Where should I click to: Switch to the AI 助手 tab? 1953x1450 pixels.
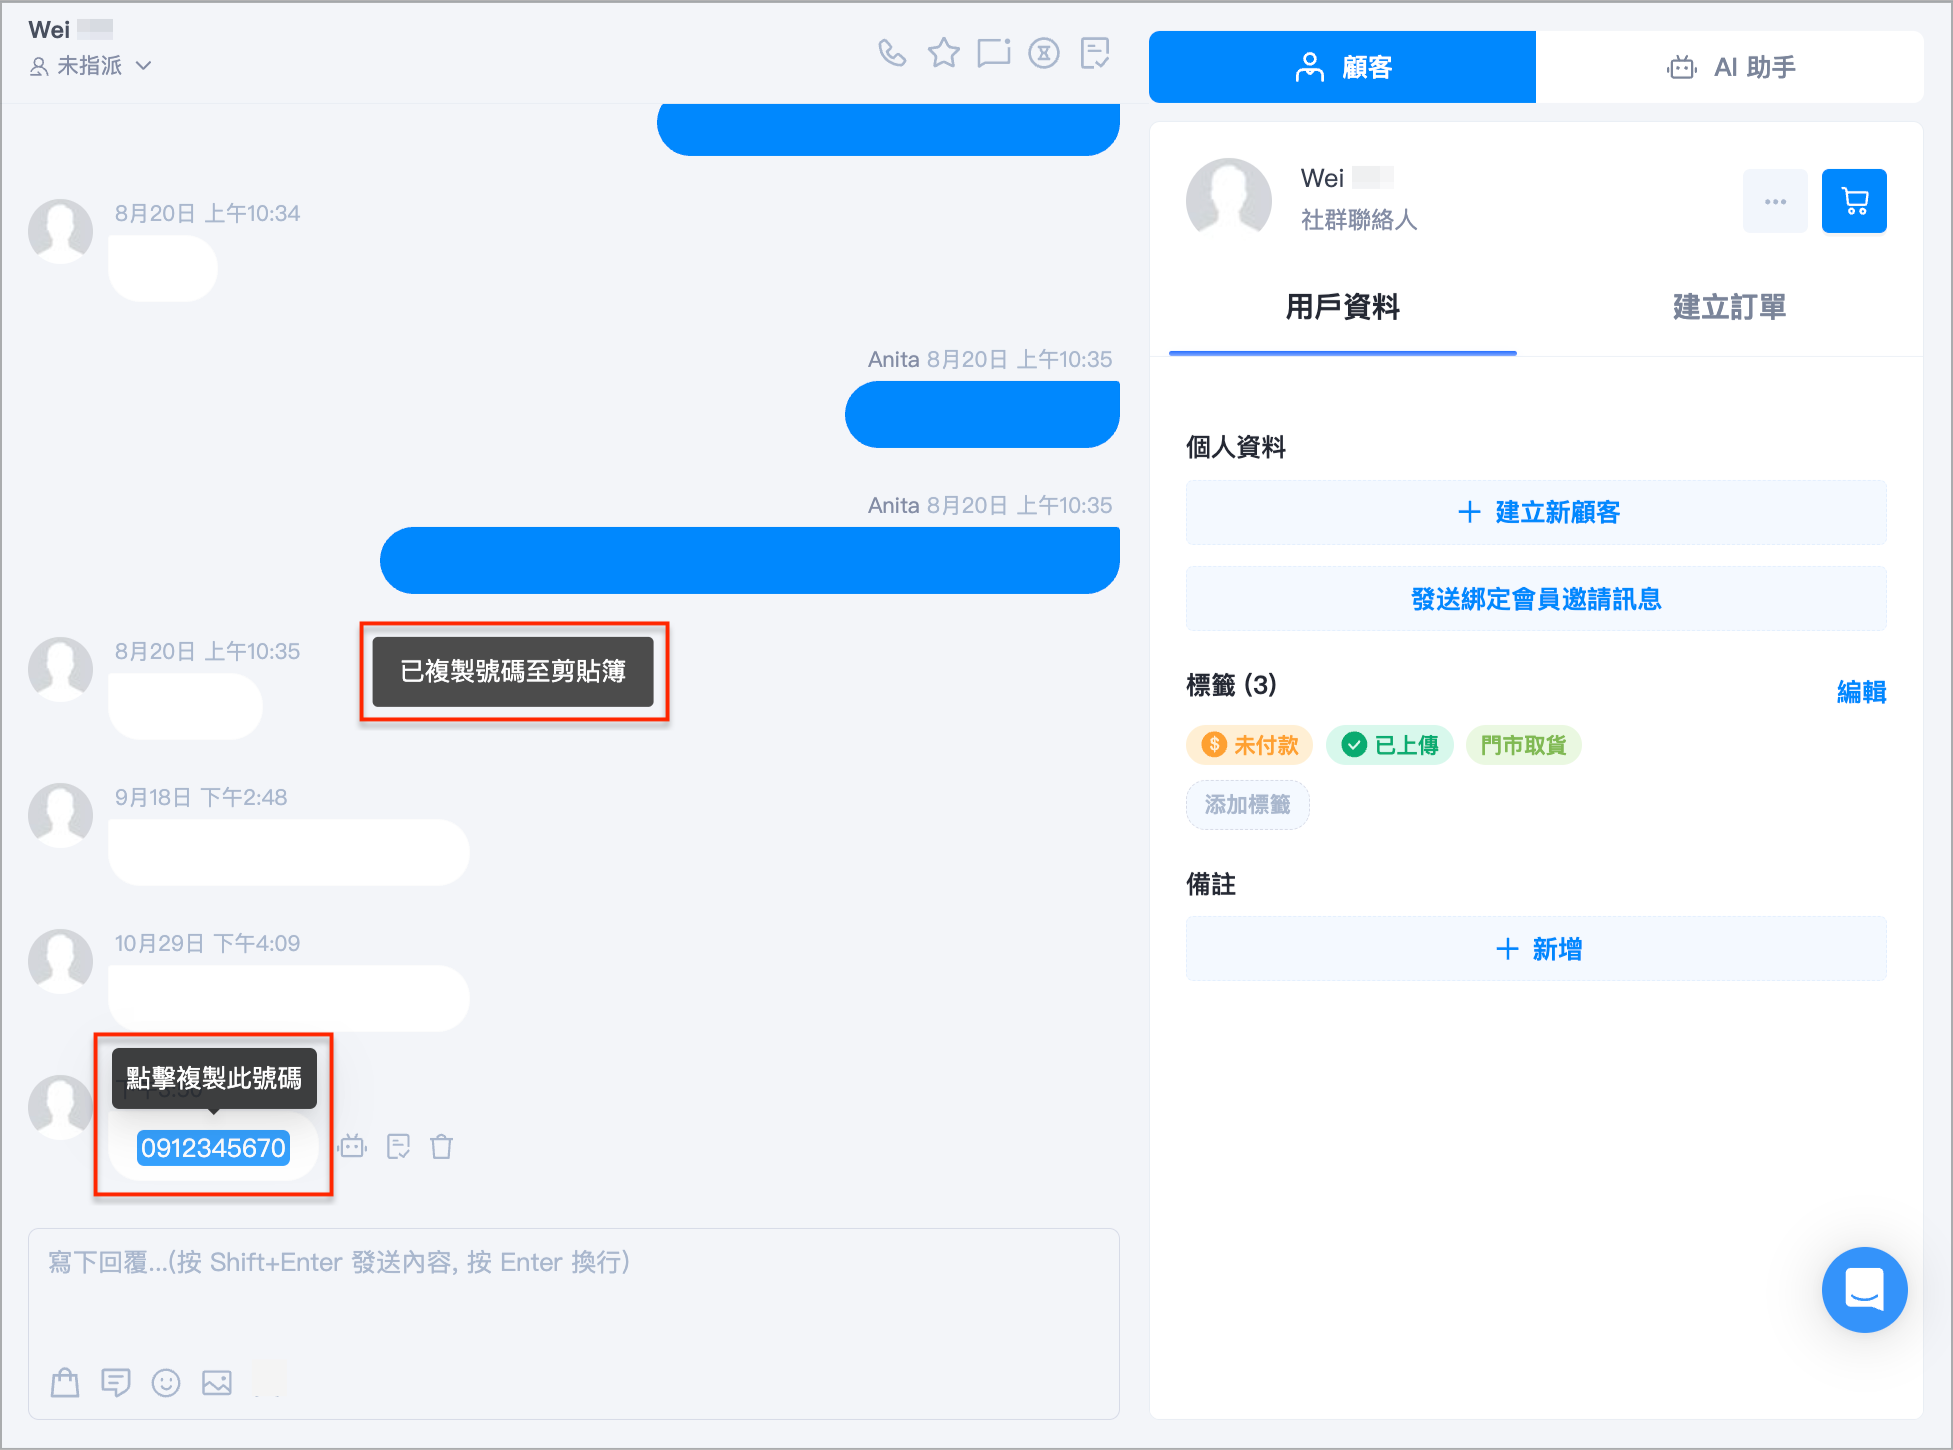pos(1730,67)
